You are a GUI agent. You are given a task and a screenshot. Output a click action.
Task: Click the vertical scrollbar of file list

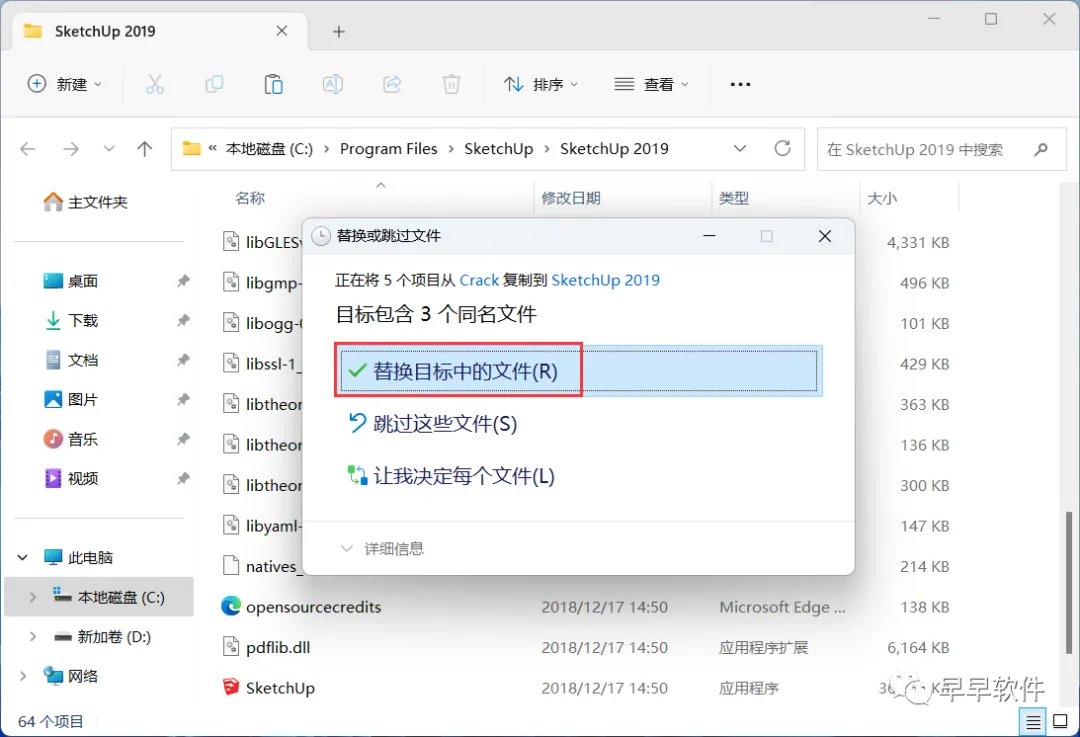click(1068, 583)
